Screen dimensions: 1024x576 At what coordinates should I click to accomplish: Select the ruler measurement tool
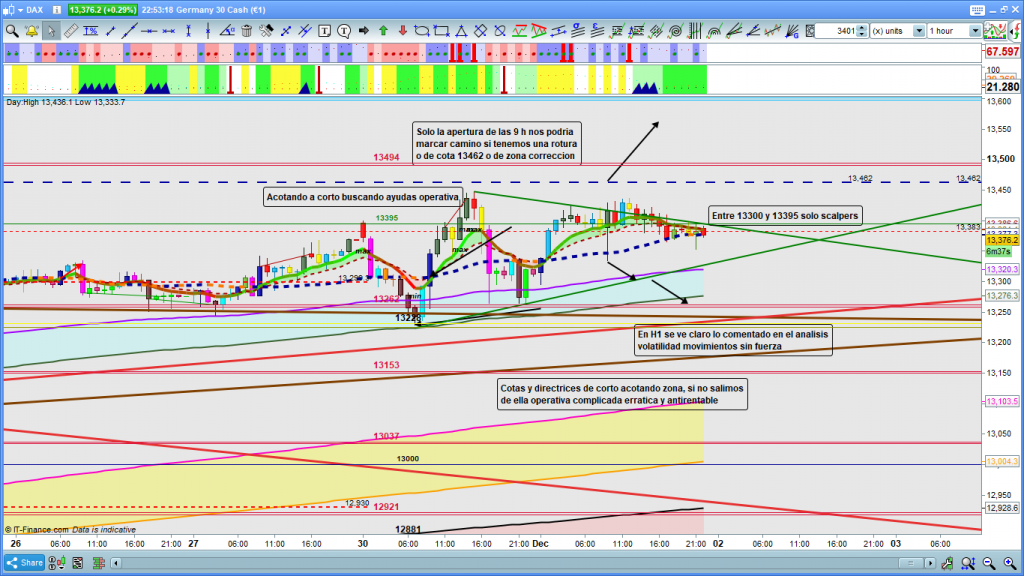(x=70, y=30)
